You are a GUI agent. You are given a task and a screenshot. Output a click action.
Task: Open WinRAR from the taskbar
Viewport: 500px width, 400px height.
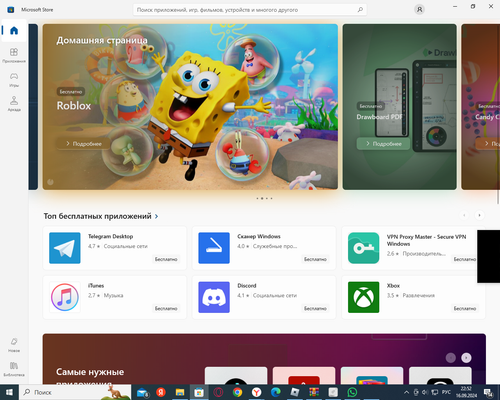(314, 392)
